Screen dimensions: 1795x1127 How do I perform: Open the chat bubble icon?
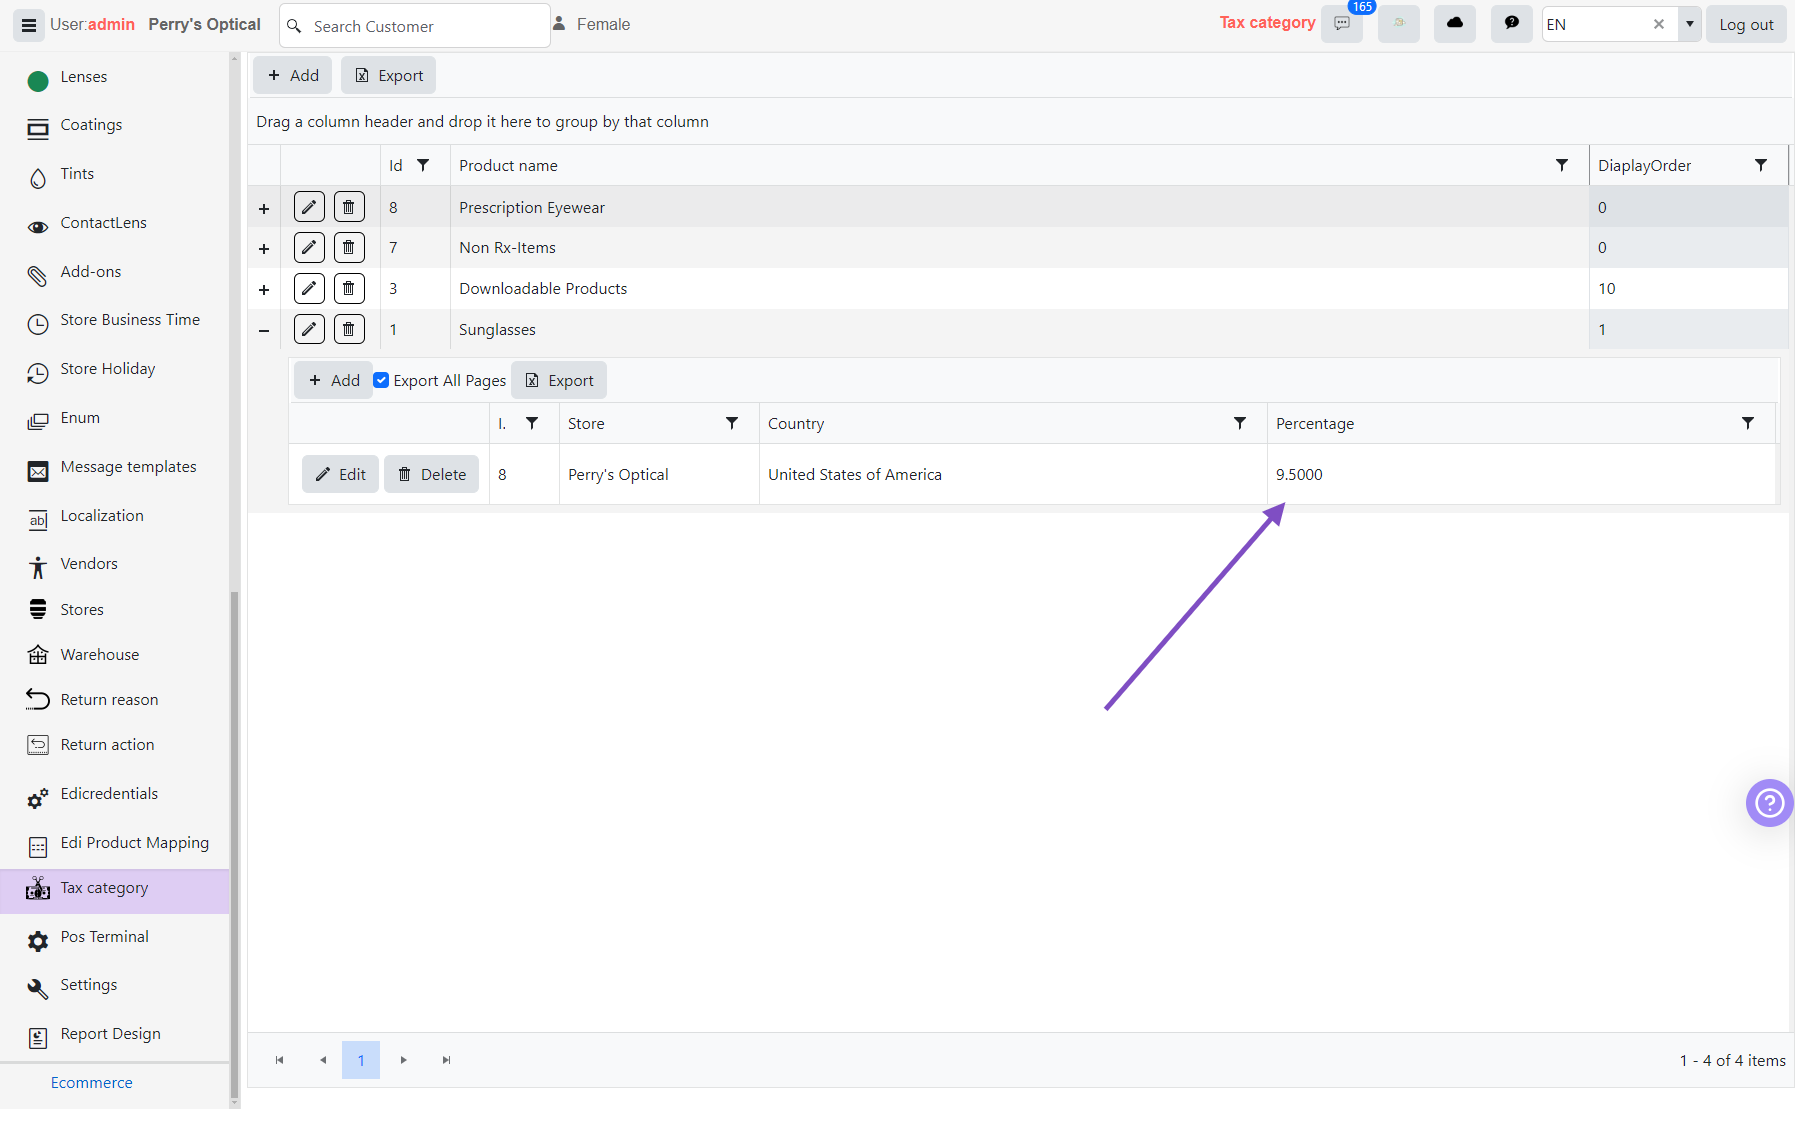pos(1512,24)
